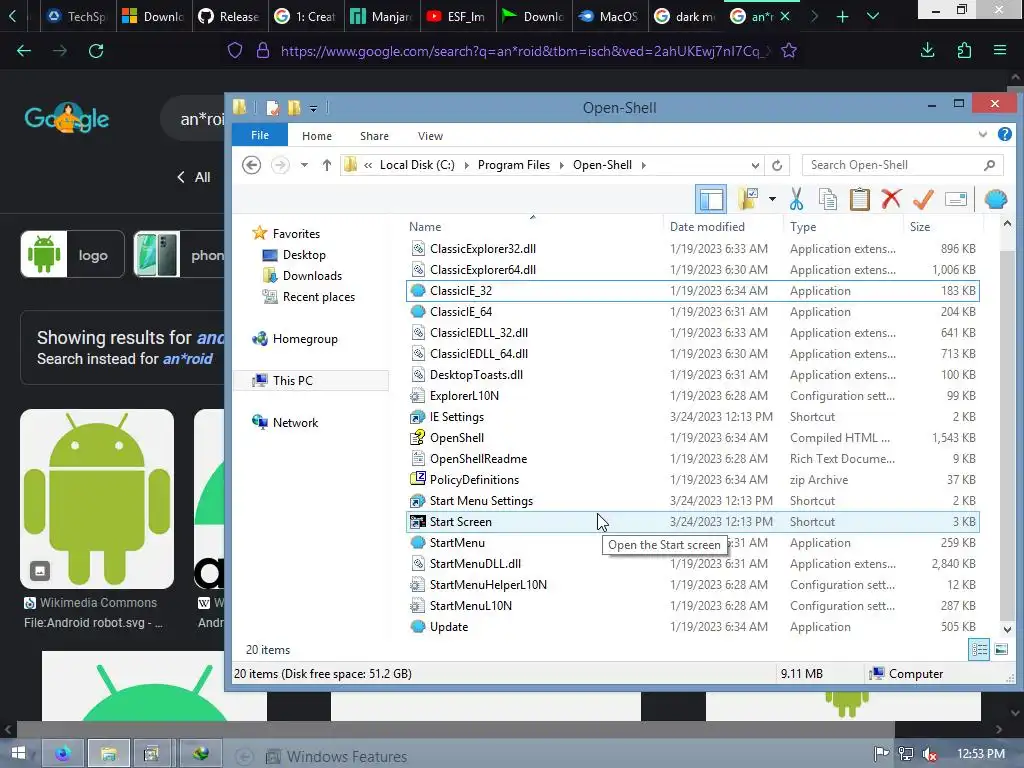Open the Share ribbon tab
Image resolution: width=1024 pixels, height=768 pixels.
tap(374, 136)
